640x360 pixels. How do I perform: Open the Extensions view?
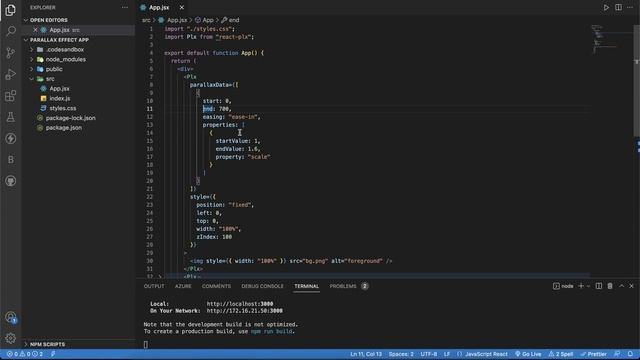[x=11, y=96]
